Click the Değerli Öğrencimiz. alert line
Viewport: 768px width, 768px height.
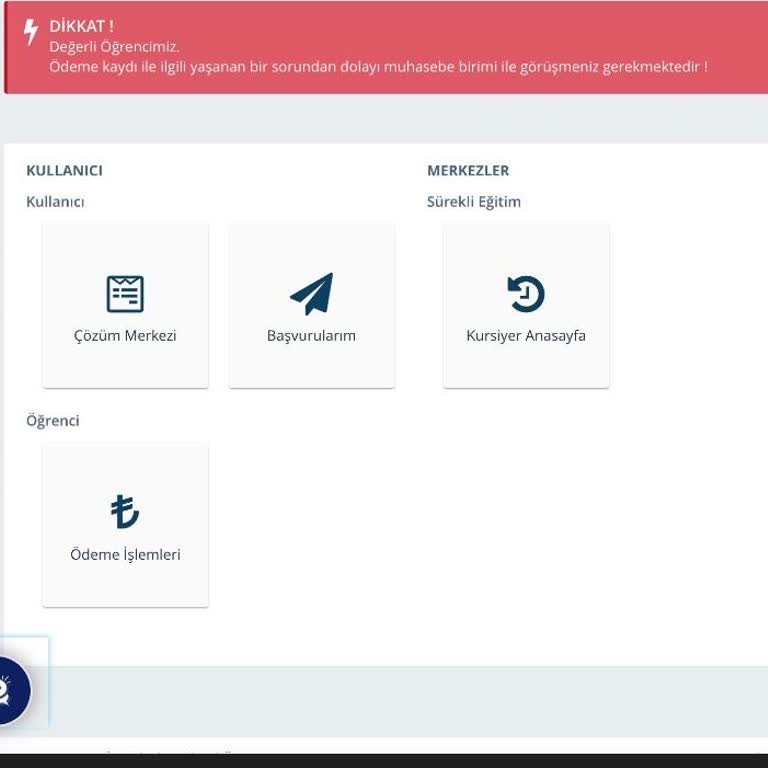point(114,47)
